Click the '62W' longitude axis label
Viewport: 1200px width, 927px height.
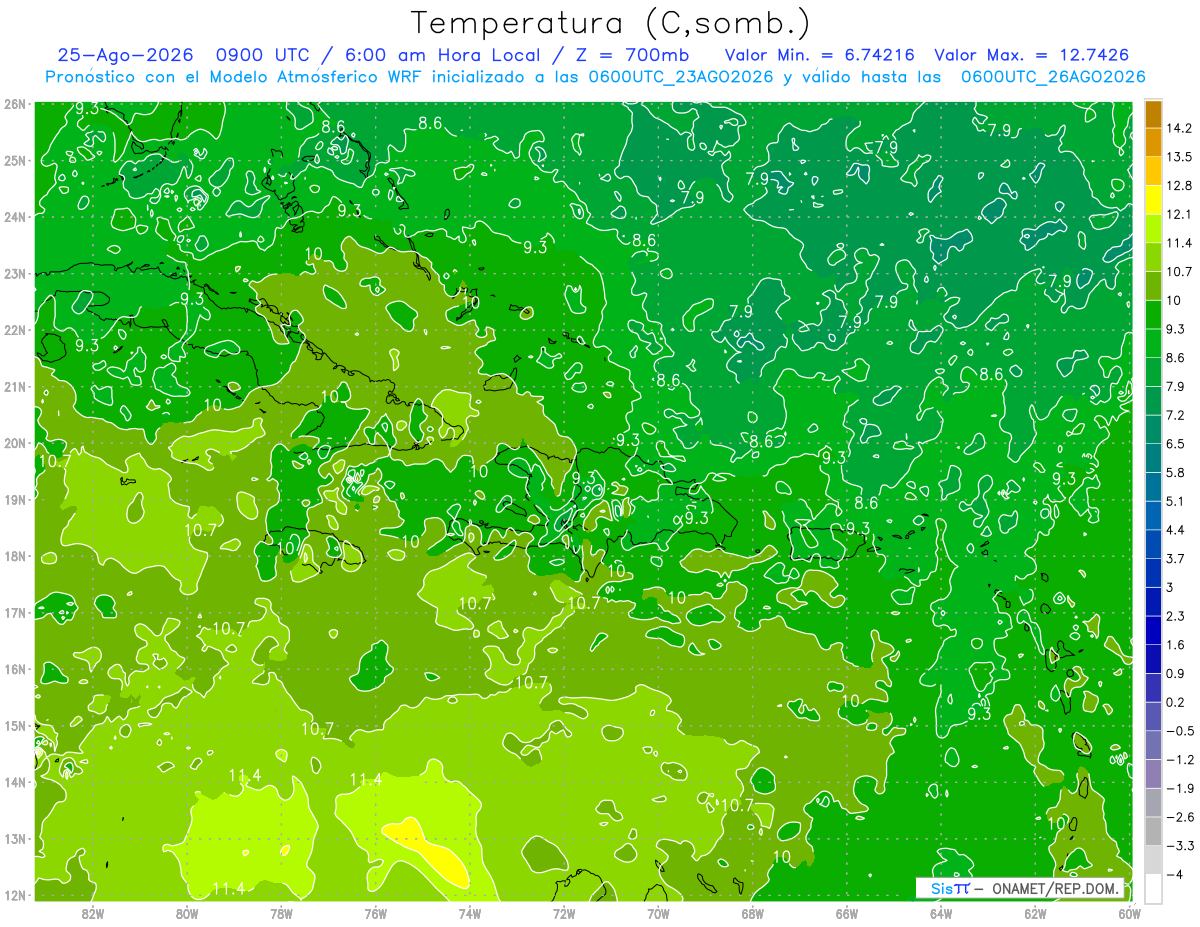point(1035,913)
